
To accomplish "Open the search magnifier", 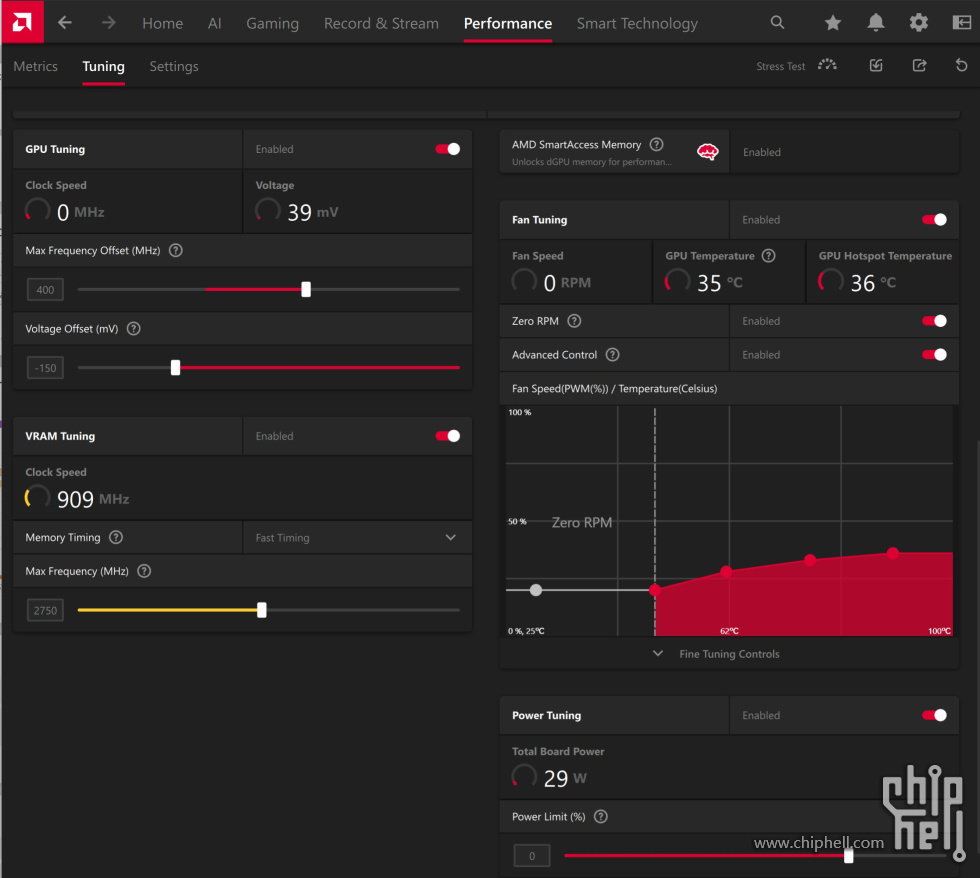I will 777,22.
